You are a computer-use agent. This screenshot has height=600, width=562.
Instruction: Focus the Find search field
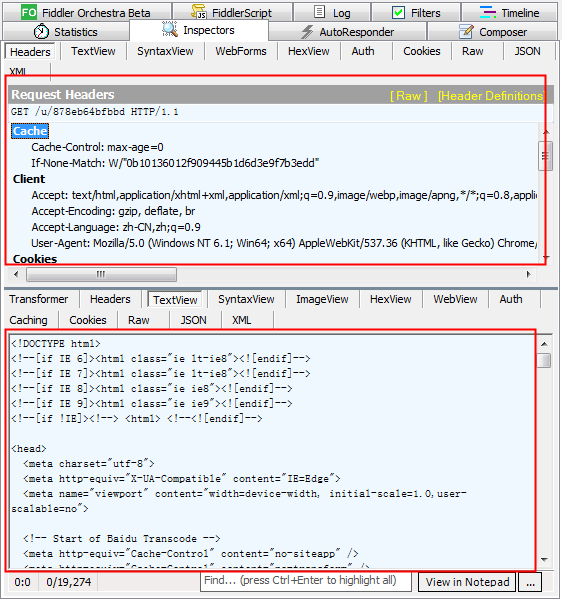306,581
